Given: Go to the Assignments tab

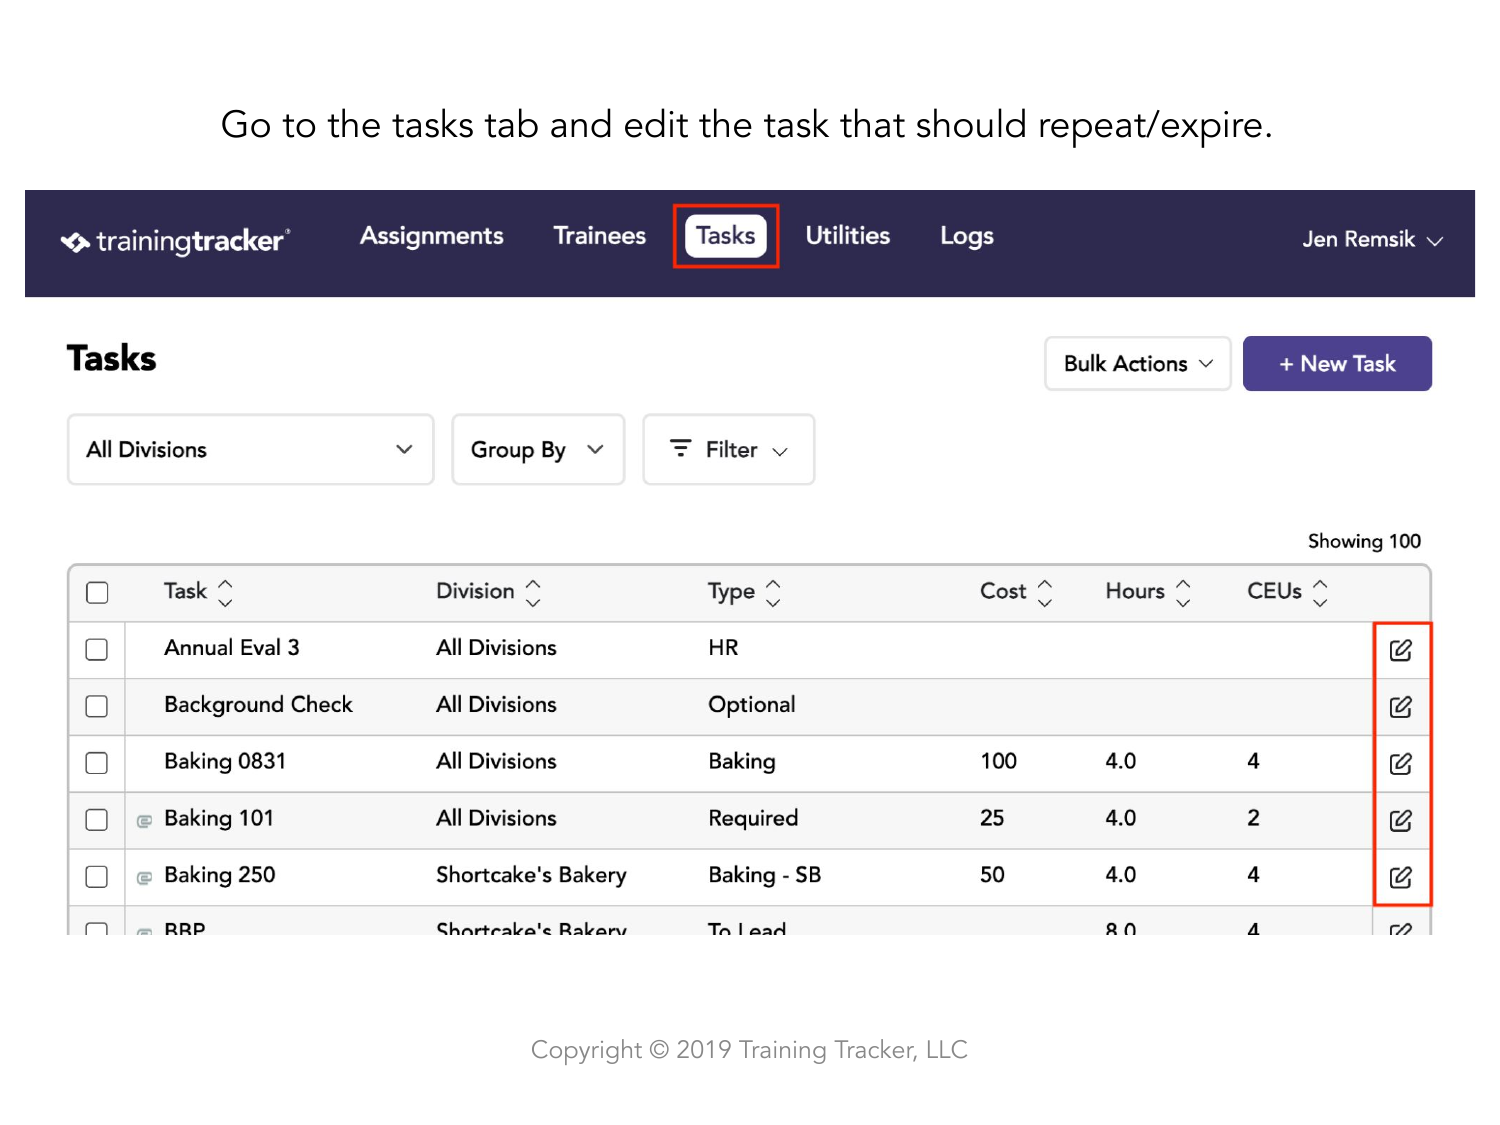Looking at the screenshot, I should pyautogui.click(x=432, y=236).
